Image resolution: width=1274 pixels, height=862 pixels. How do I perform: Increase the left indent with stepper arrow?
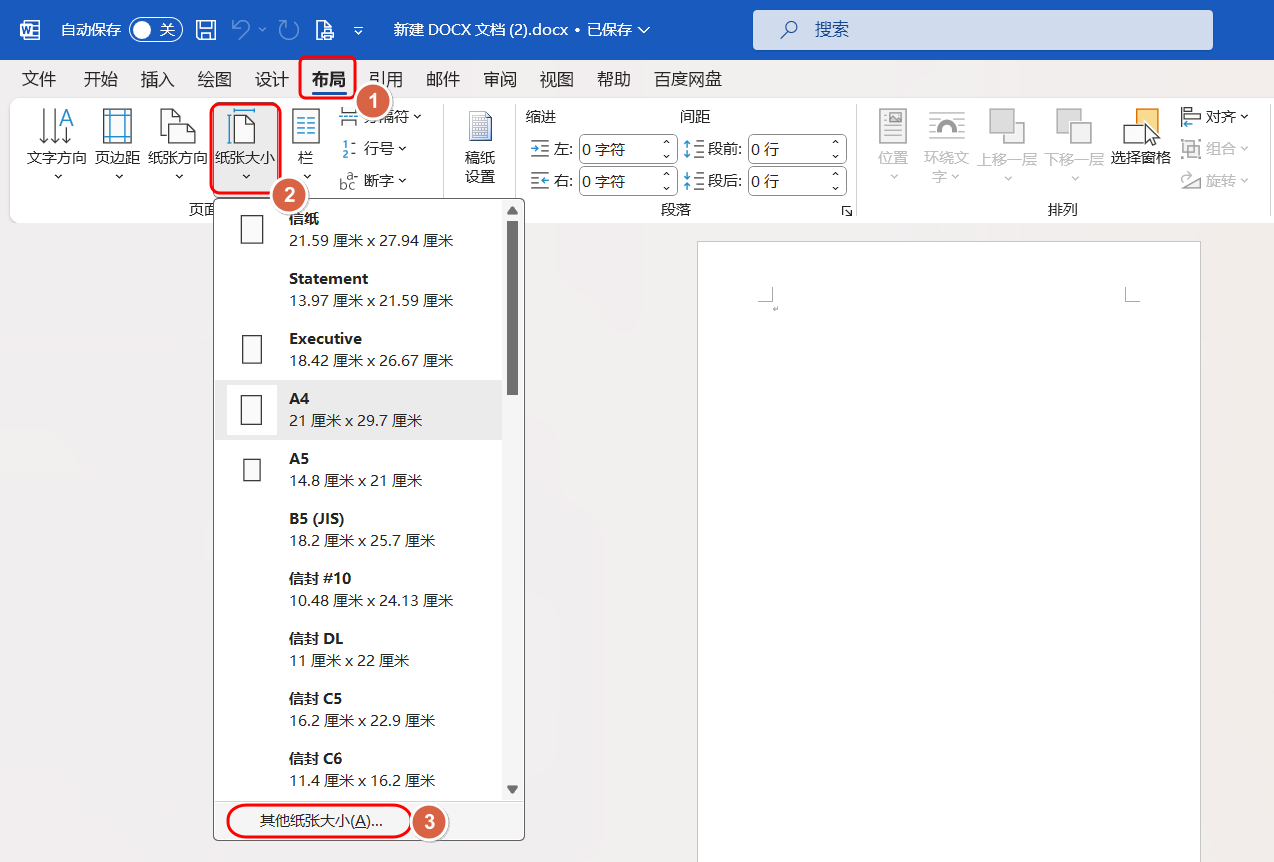667,142
